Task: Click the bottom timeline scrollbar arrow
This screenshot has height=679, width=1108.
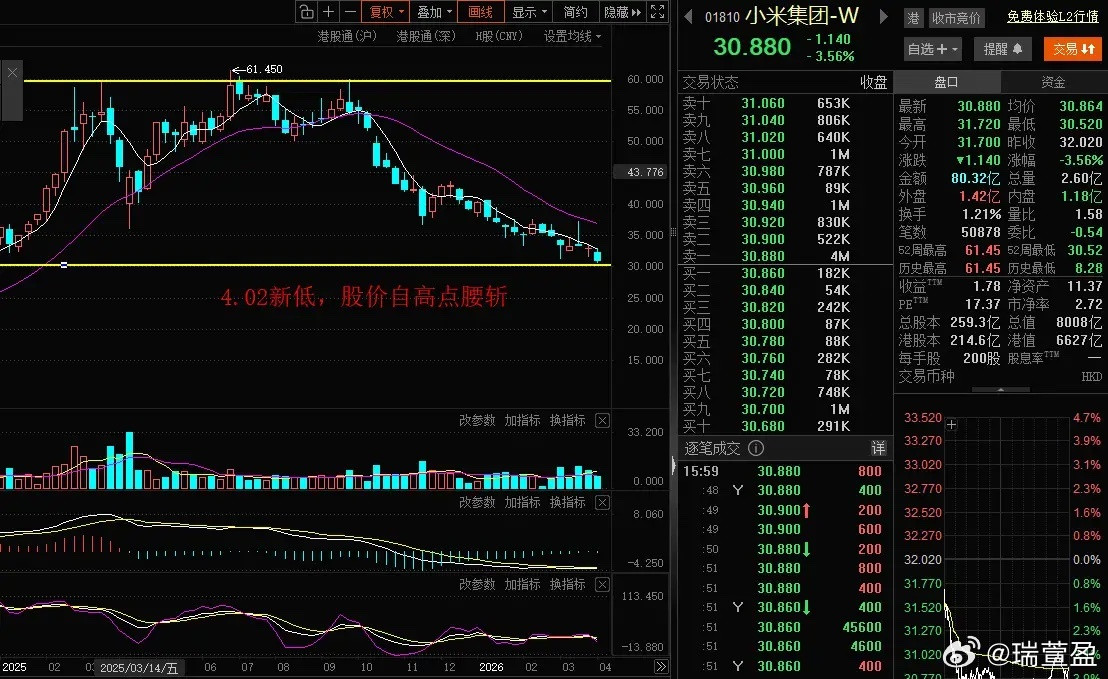Action: pyautogui.click(x=663, y=666)
